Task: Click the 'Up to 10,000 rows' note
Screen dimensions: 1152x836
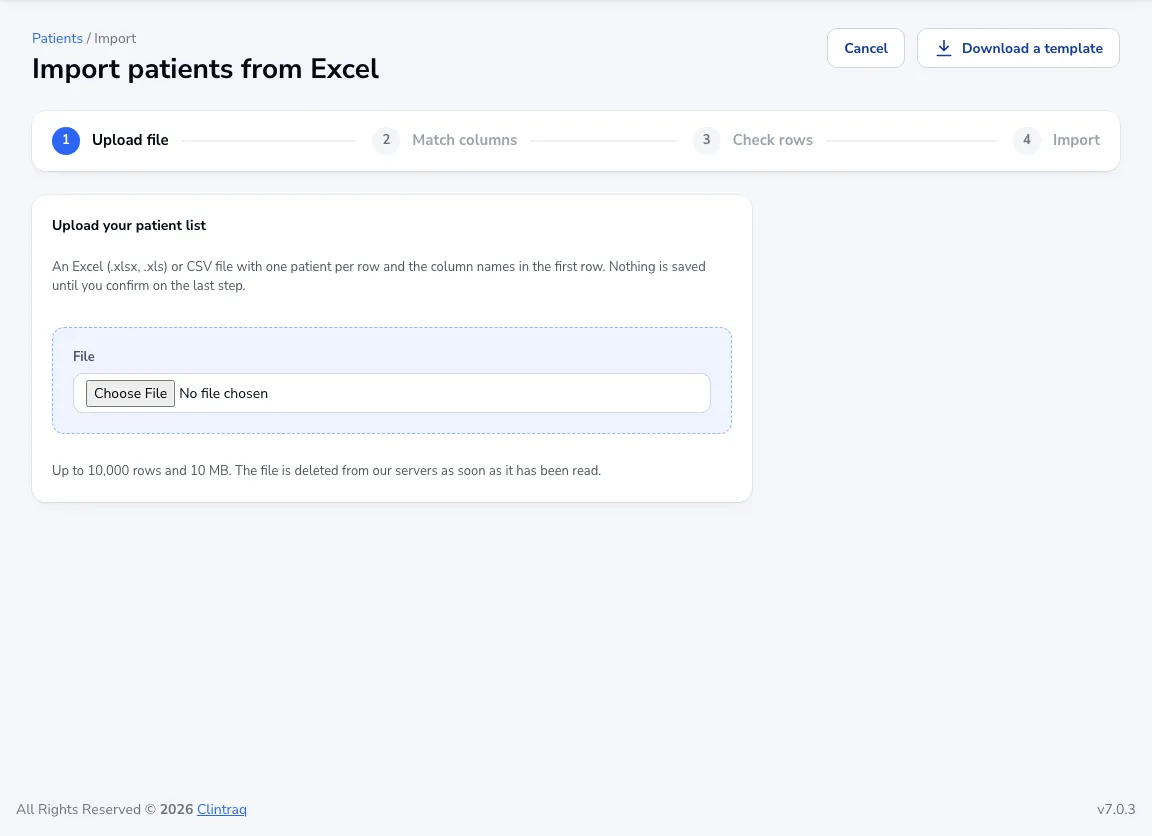Action: (326, 470)
